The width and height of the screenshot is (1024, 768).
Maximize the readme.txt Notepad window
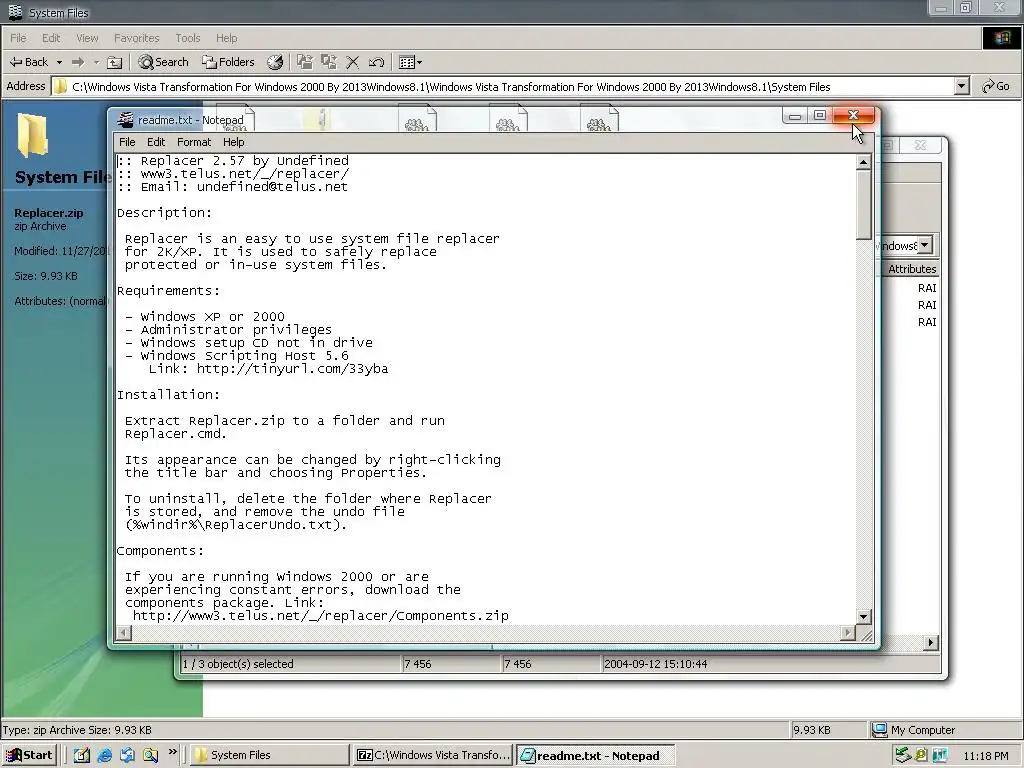[820, 116]
